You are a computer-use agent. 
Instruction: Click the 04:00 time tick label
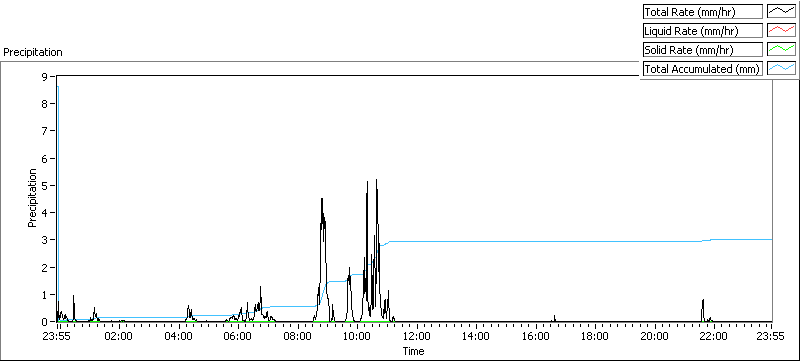tap(178, 336)
